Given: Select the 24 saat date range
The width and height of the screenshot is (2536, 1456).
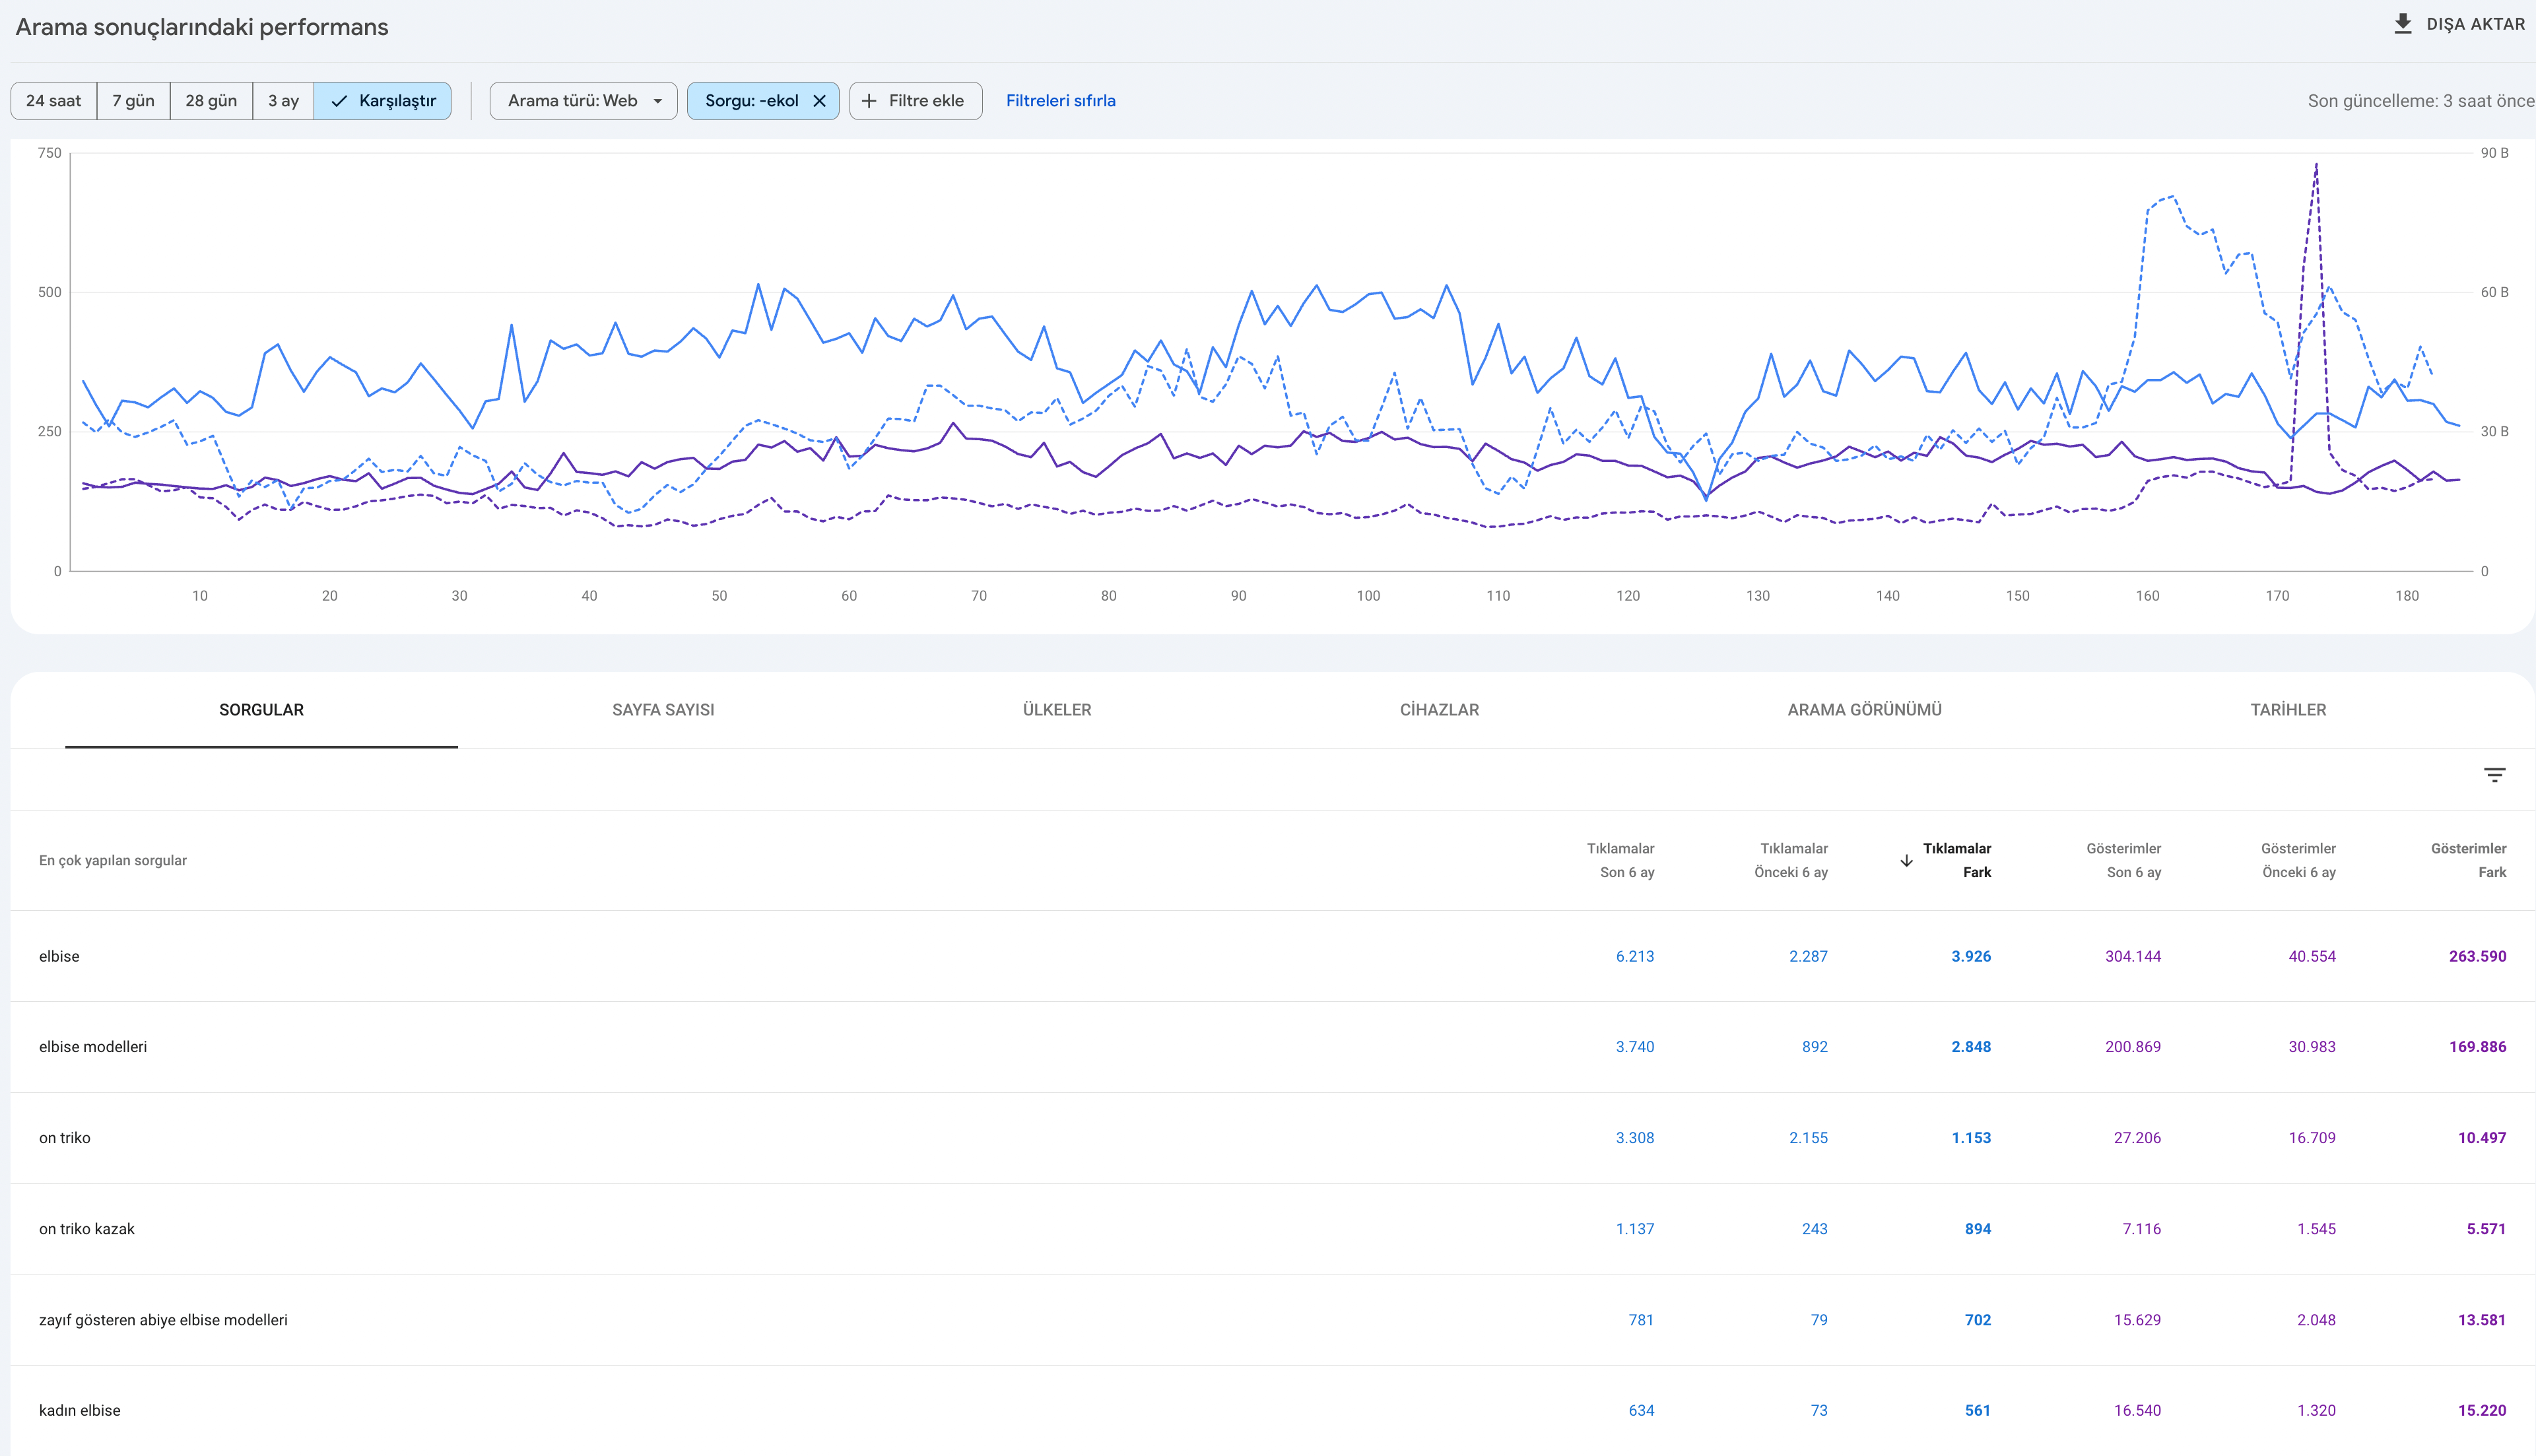Looking at the screenshot, I should coord(54,101).
